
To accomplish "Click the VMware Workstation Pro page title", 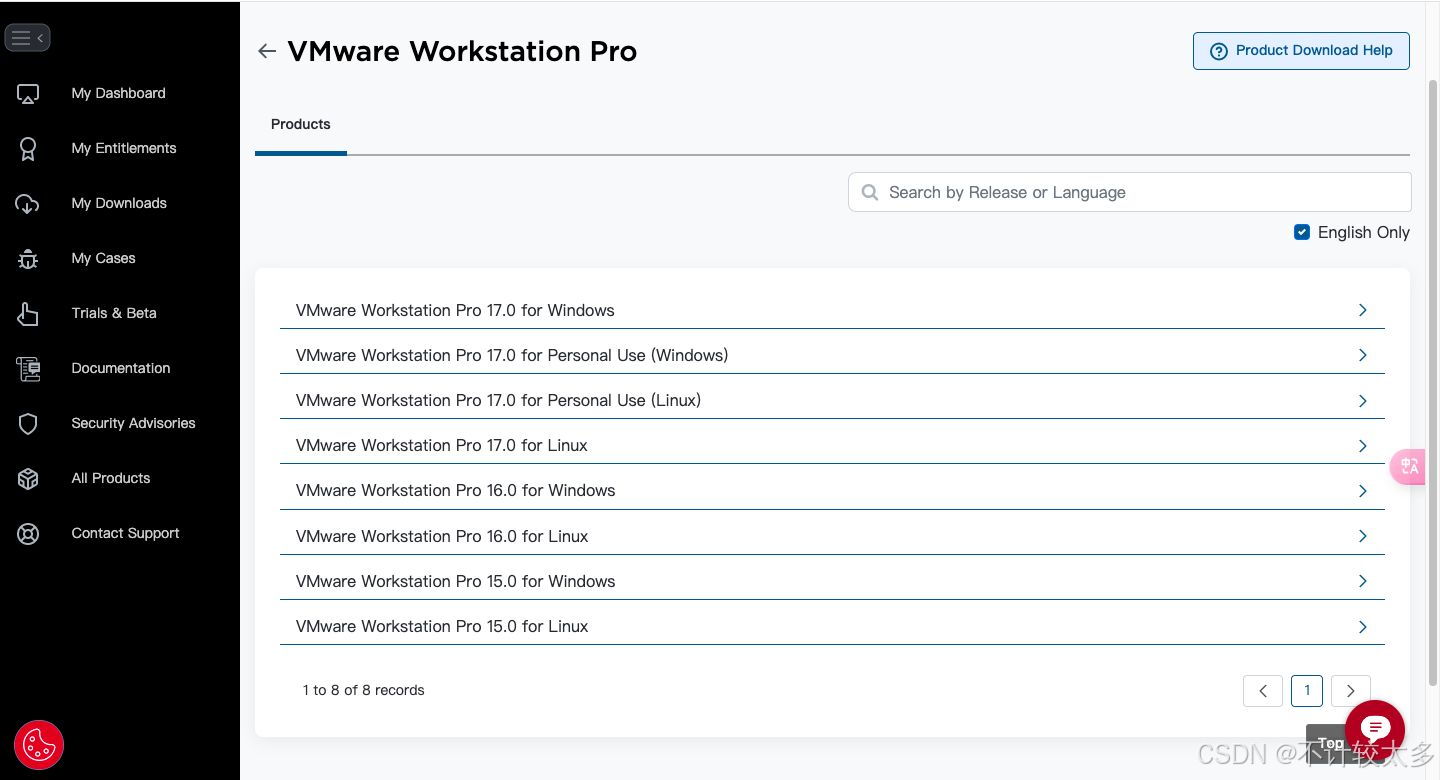I will tap(462, 51).
